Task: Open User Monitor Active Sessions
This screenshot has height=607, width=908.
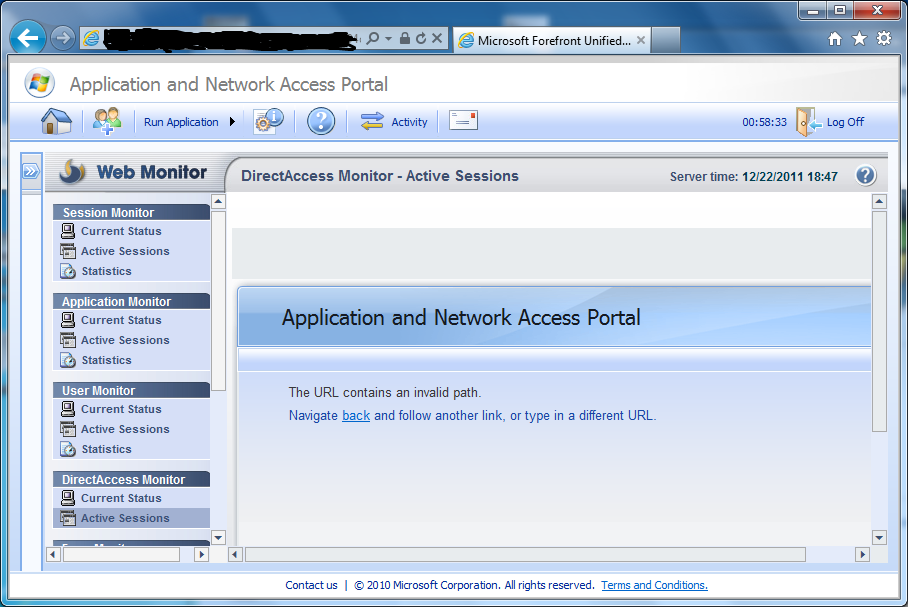Action: (125, 430)
